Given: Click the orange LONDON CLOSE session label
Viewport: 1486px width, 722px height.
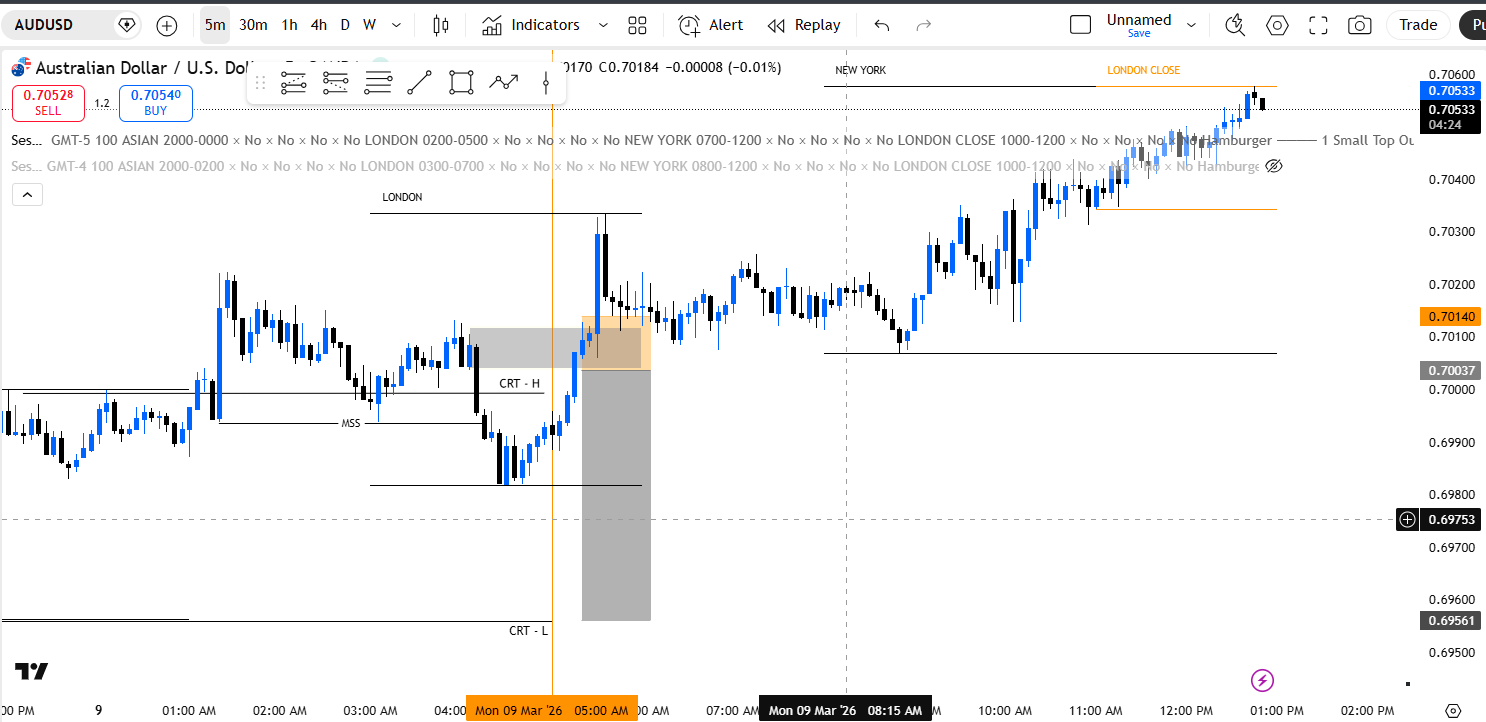Looking at the screenshot, I should 1143,70.
